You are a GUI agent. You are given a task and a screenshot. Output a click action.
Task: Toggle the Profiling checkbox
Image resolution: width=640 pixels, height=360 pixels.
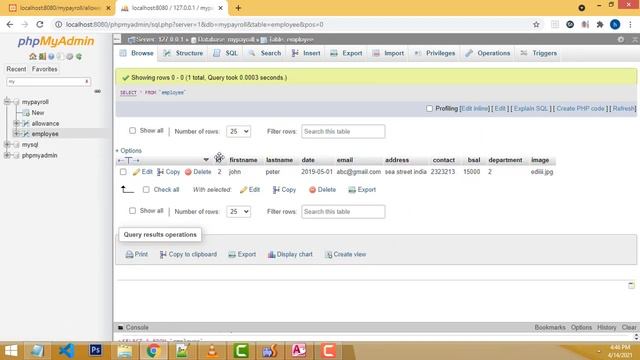429,109
